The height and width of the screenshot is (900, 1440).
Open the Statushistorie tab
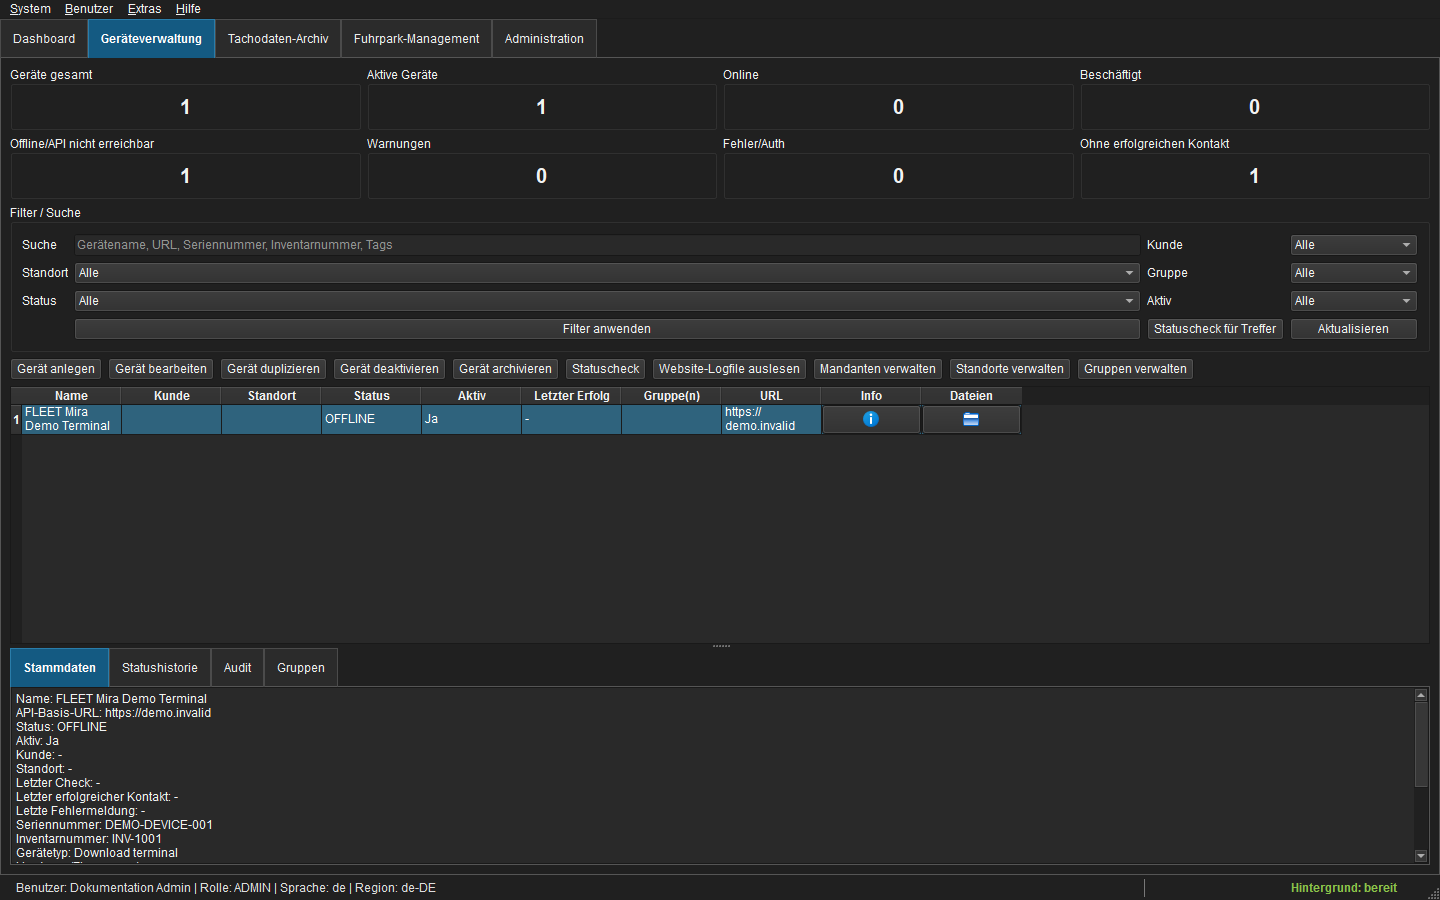point(160,668)
